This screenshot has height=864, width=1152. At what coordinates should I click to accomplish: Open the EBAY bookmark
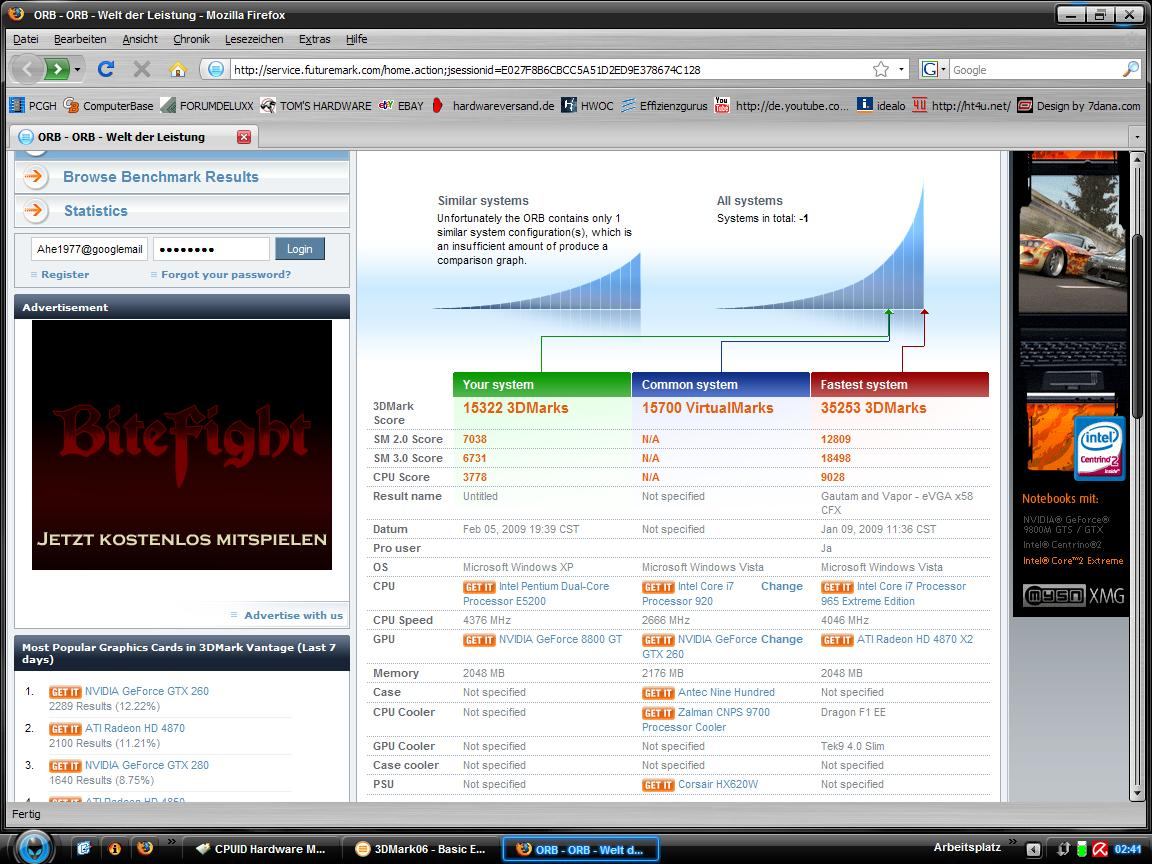[401, 106]
